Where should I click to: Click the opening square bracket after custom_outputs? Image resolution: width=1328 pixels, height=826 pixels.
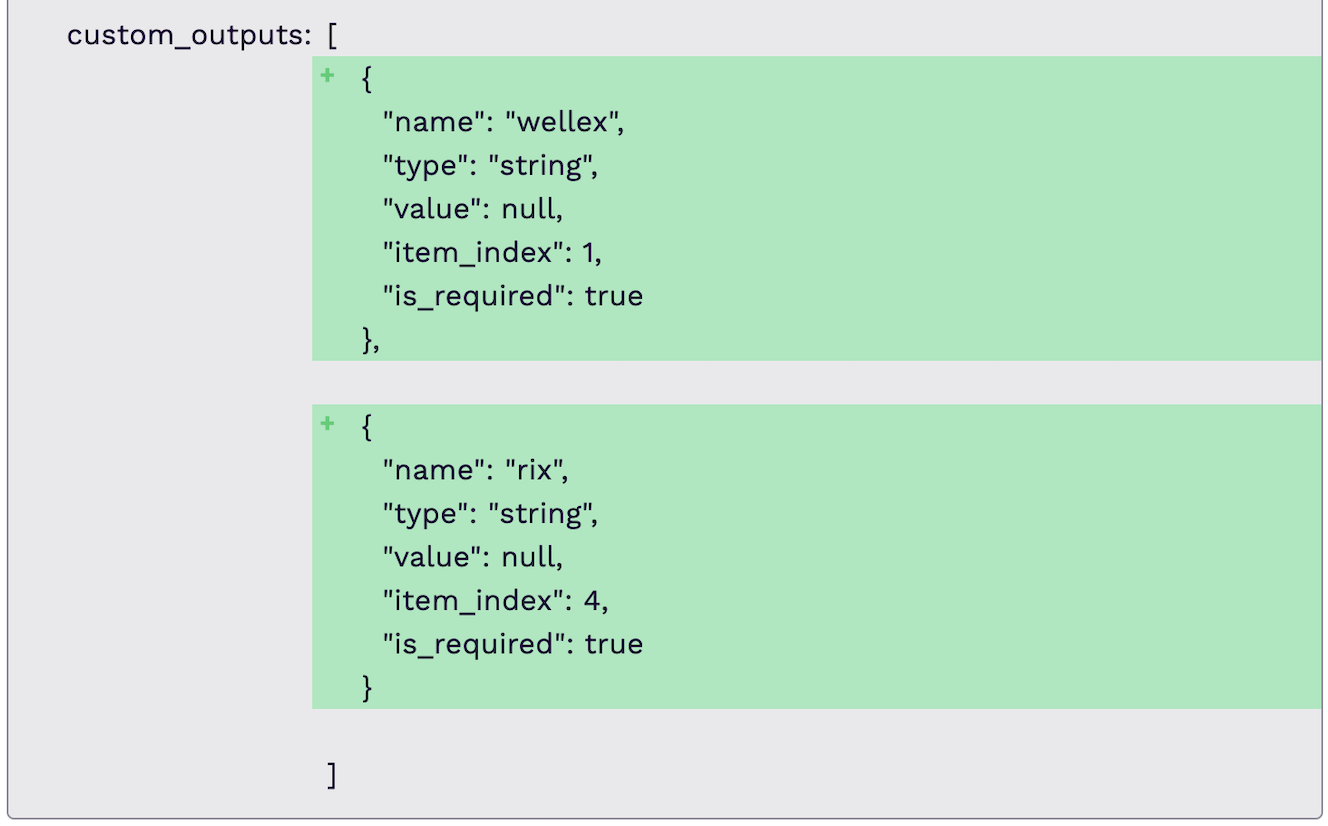click(332, 35)
